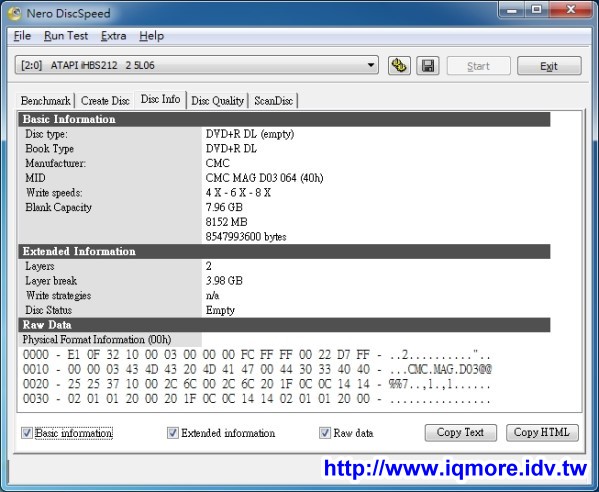Screen dimensions: 599x492
Task: Switch to the Create Disc tab
Action: (105, 101)
